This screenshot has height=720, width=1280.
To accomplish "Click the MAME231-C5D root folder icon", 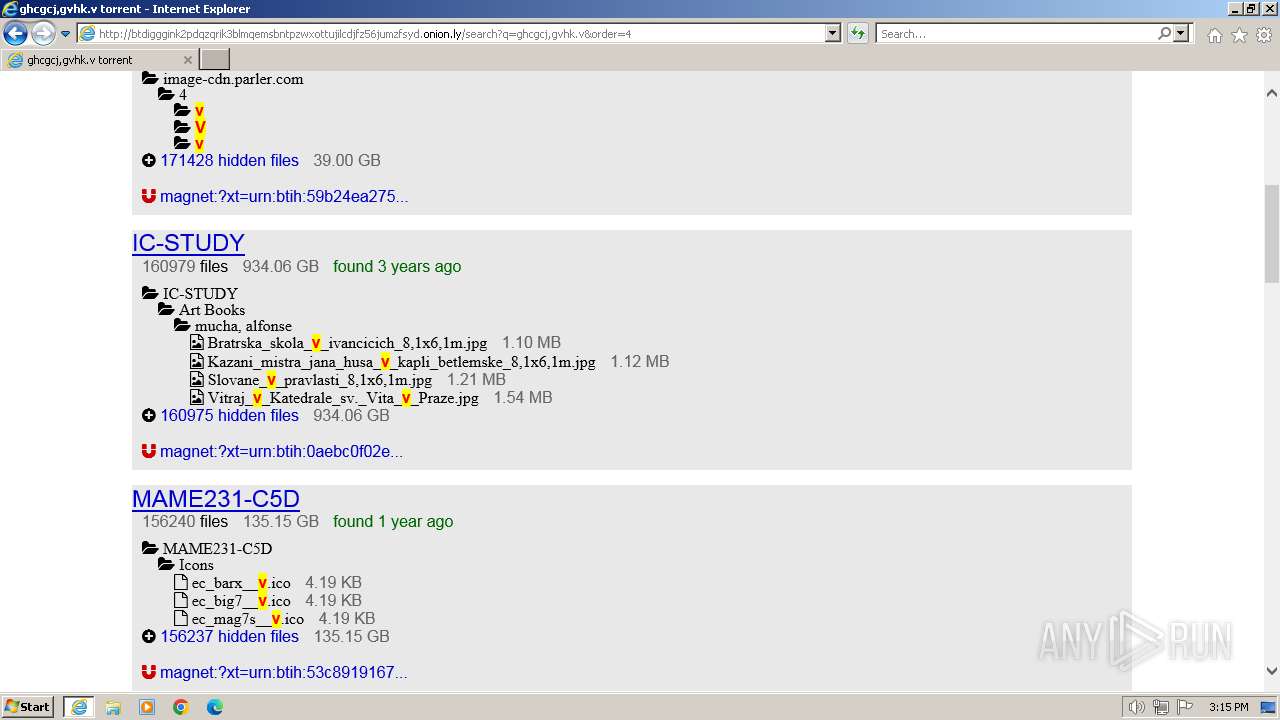I will 150,548.
